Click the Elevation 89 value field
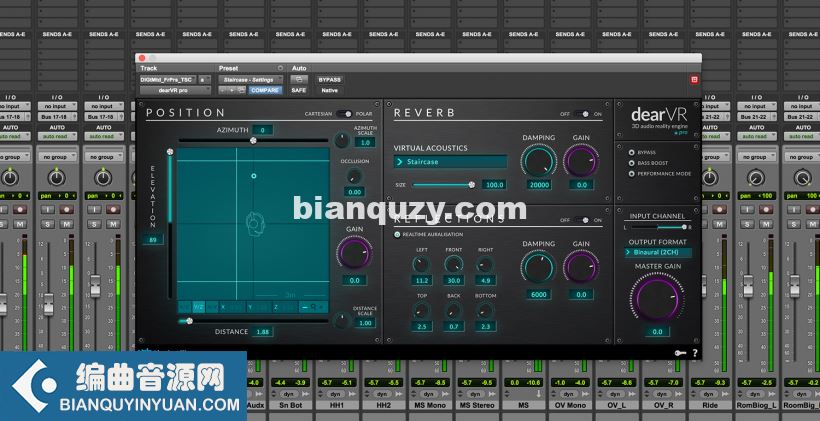 click(153, 240)
